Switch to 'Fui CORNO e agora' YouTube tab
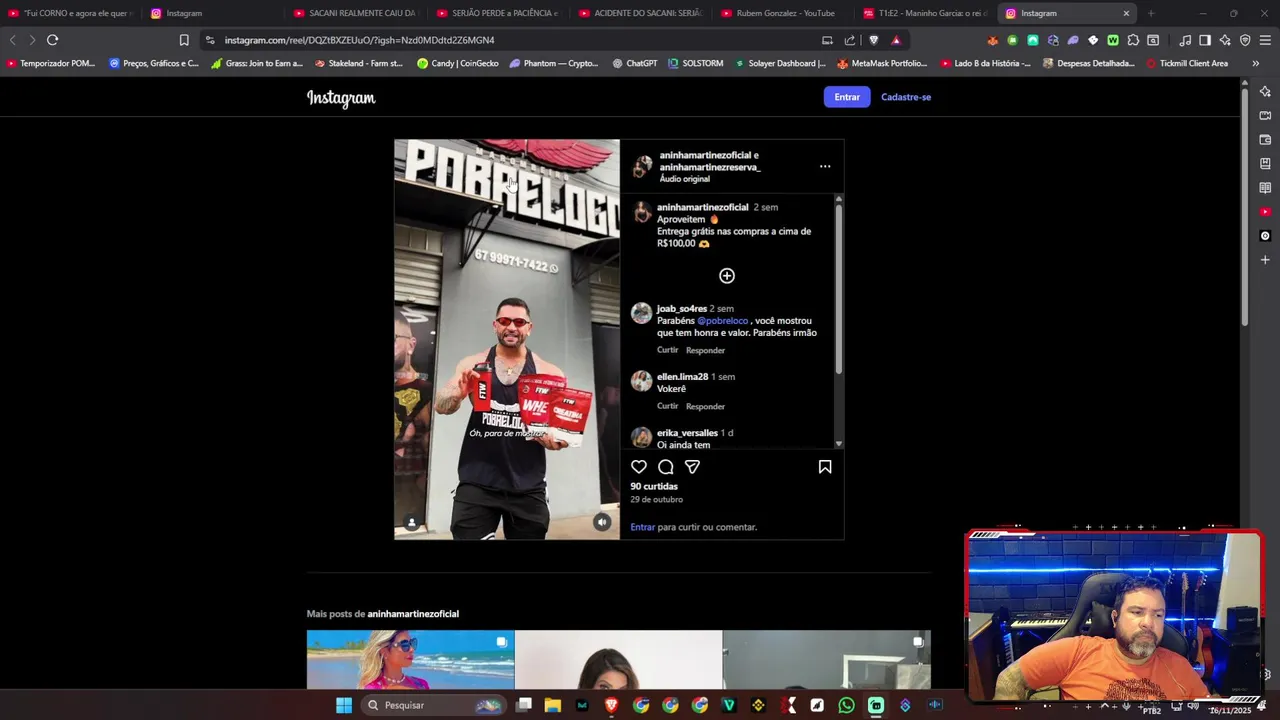The image size is (1280, 720). point(70,13)
